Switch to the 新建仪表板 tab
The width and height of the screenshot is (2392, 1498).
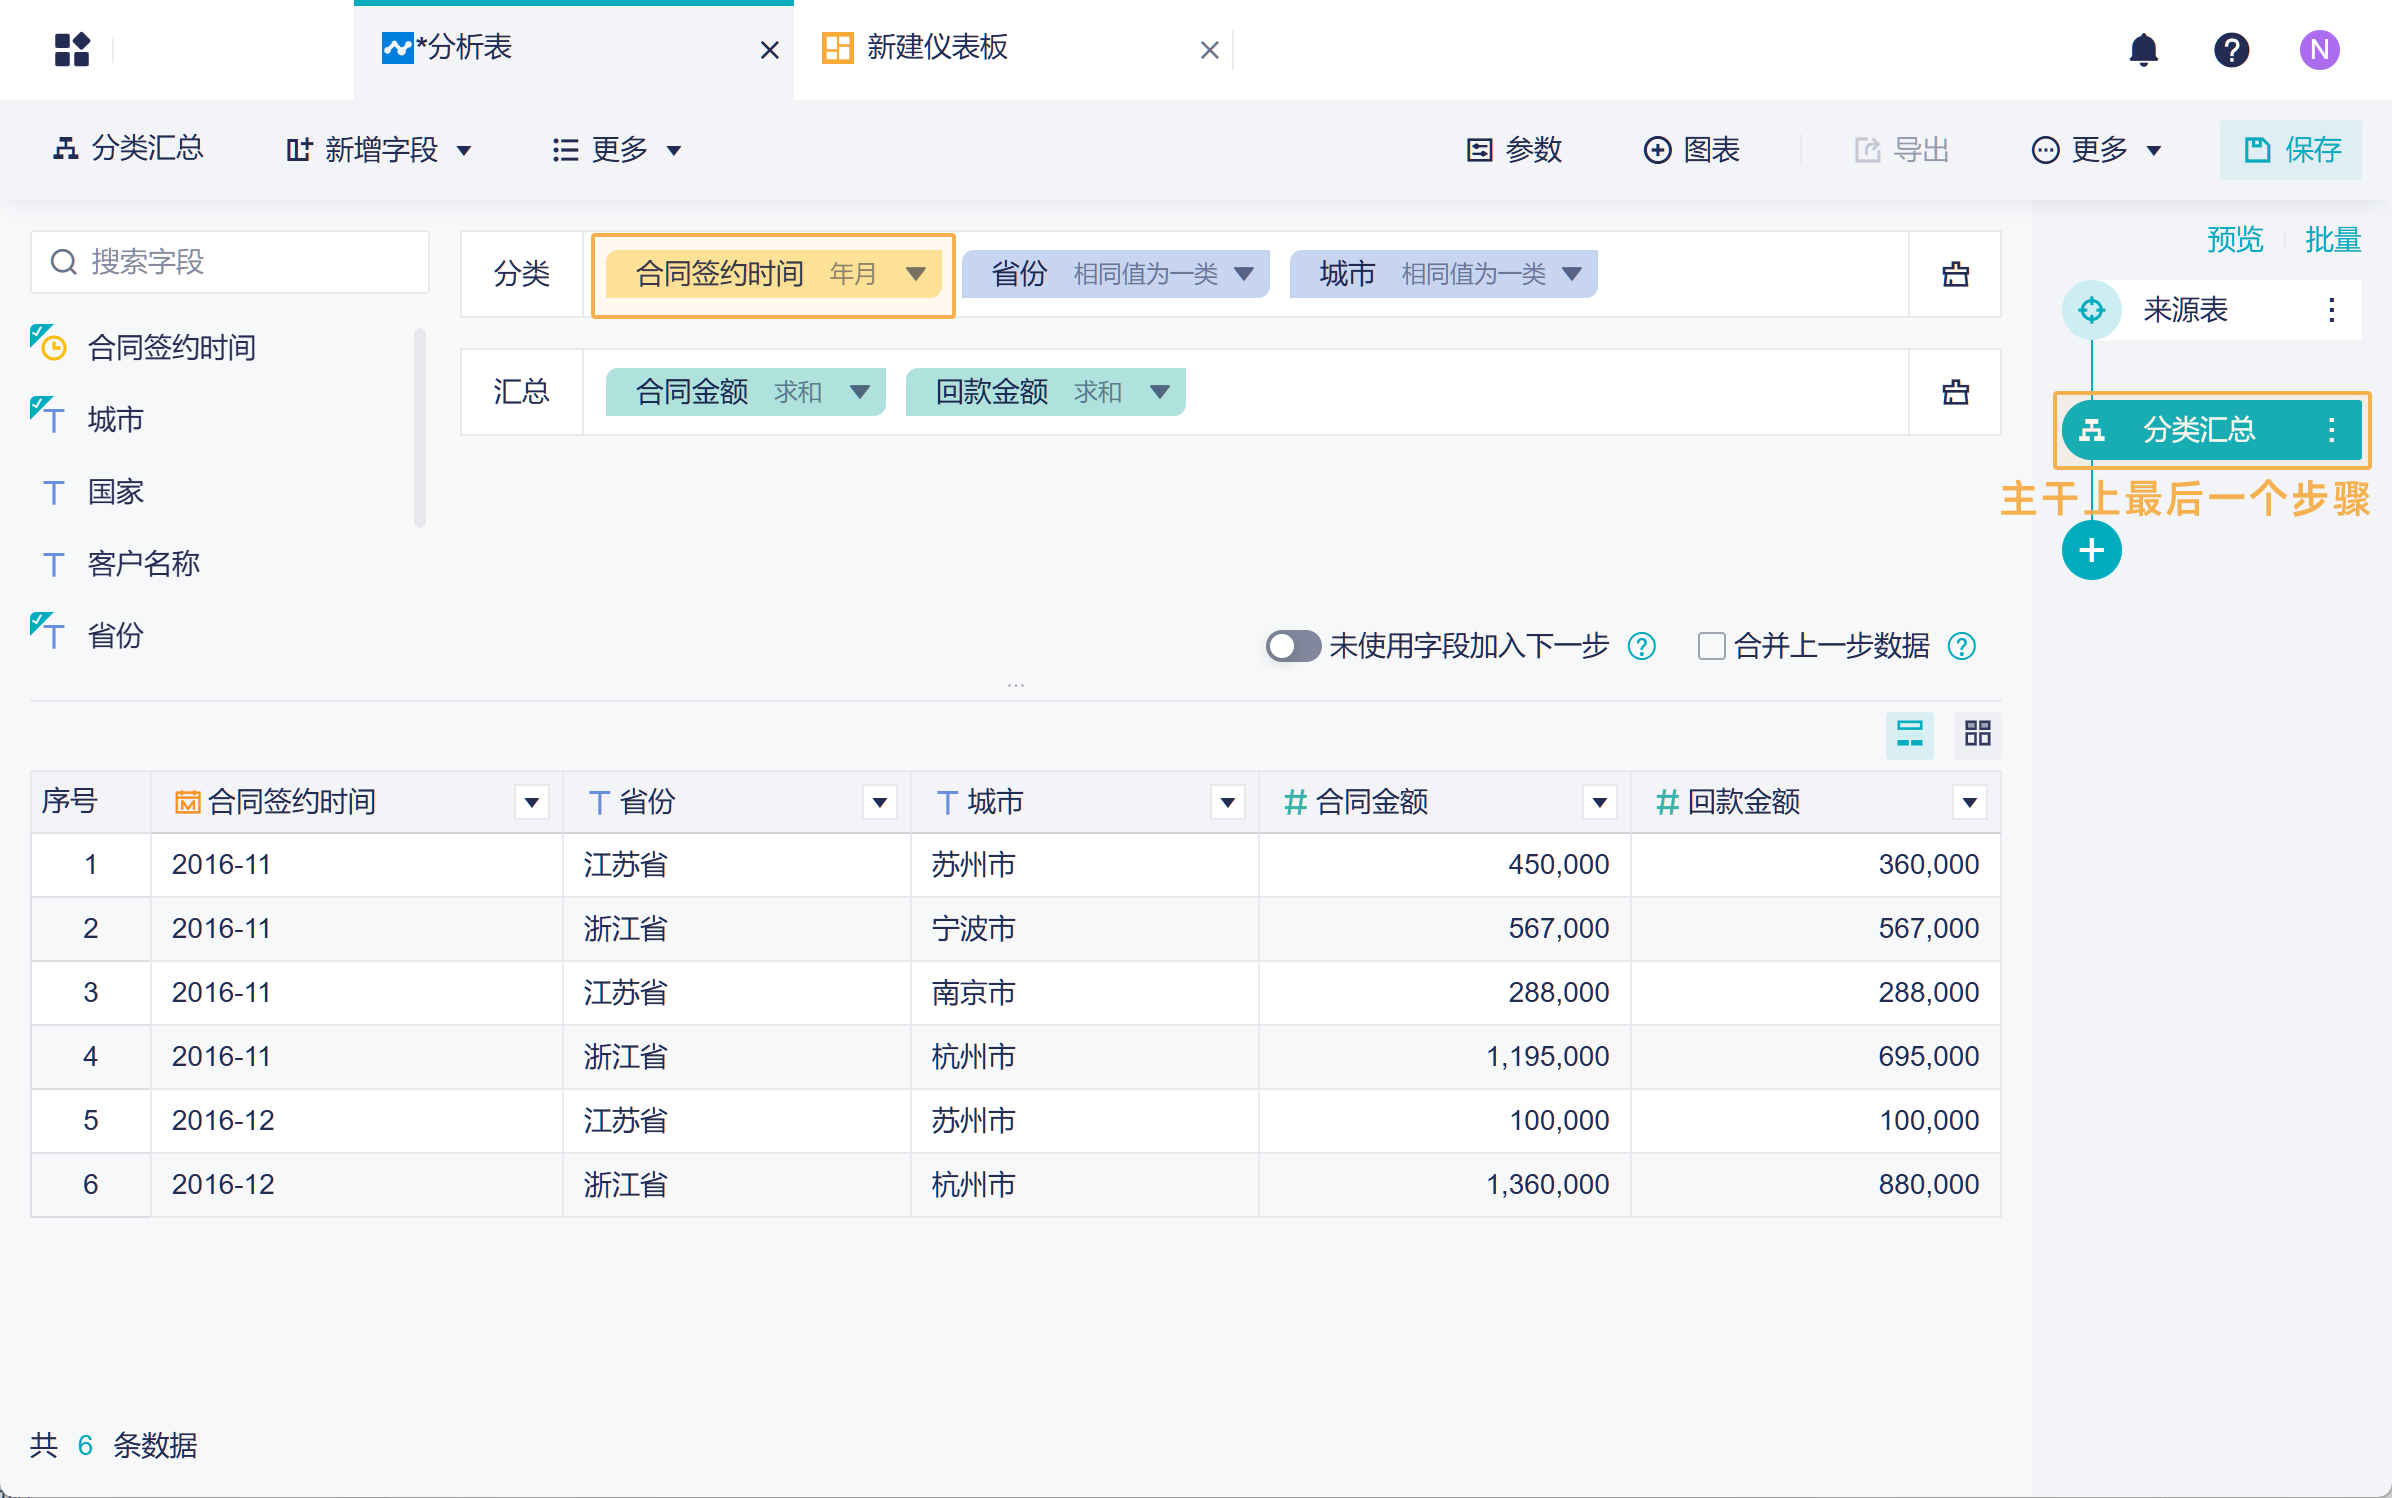coord(936,48)
